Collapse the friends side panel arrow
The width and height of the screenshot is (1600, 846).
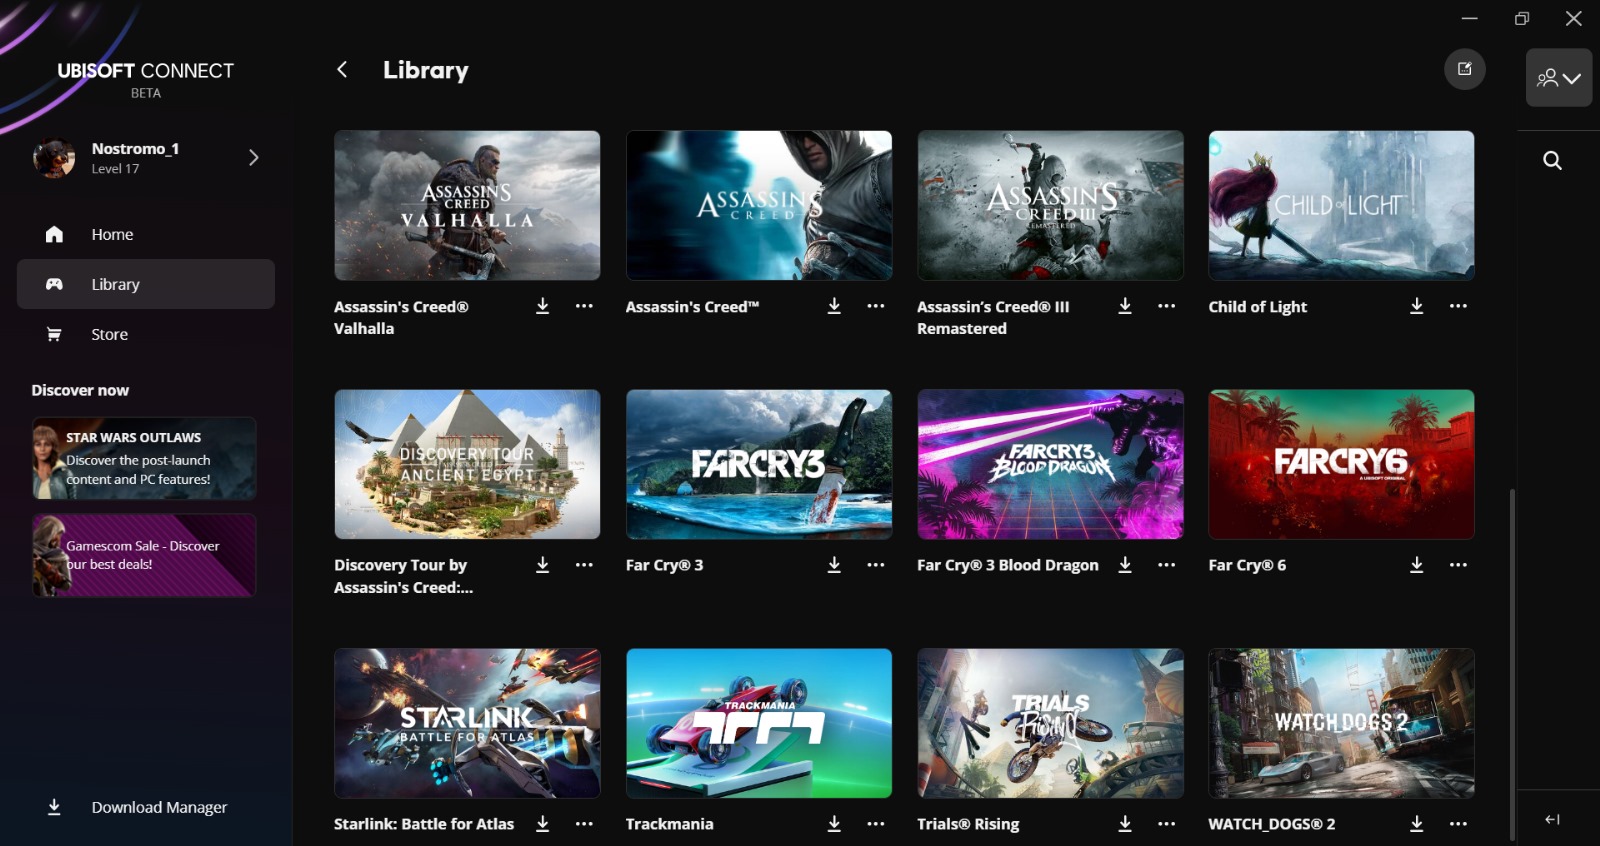point(1552,819)
